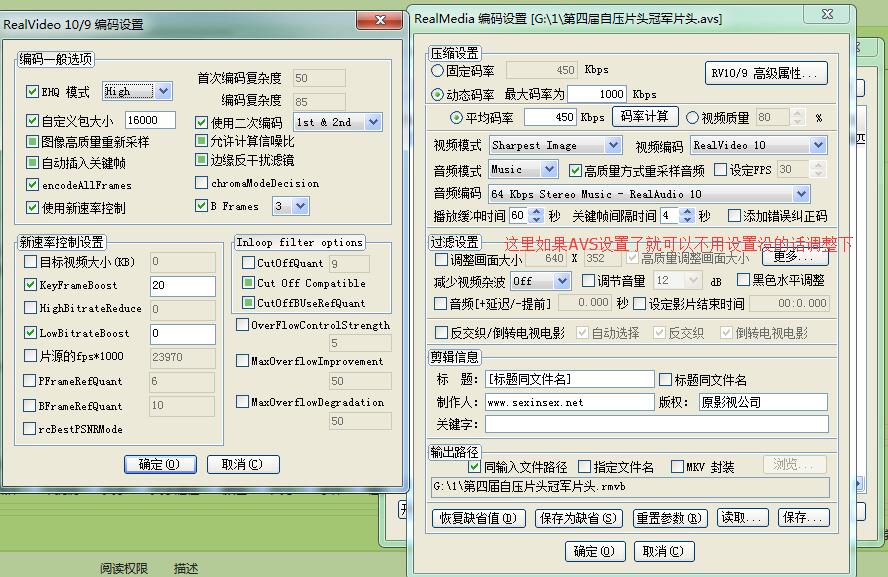
Task: Enable BFrameRefQuant checkbox
Action: click(30, 405)
